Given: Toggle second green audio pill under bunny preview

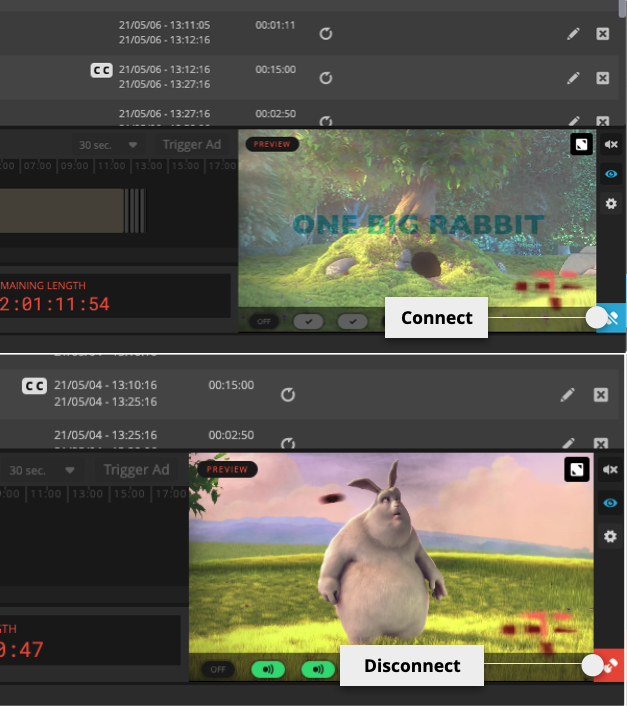Looking at the screenshot, I should (318, 669).
